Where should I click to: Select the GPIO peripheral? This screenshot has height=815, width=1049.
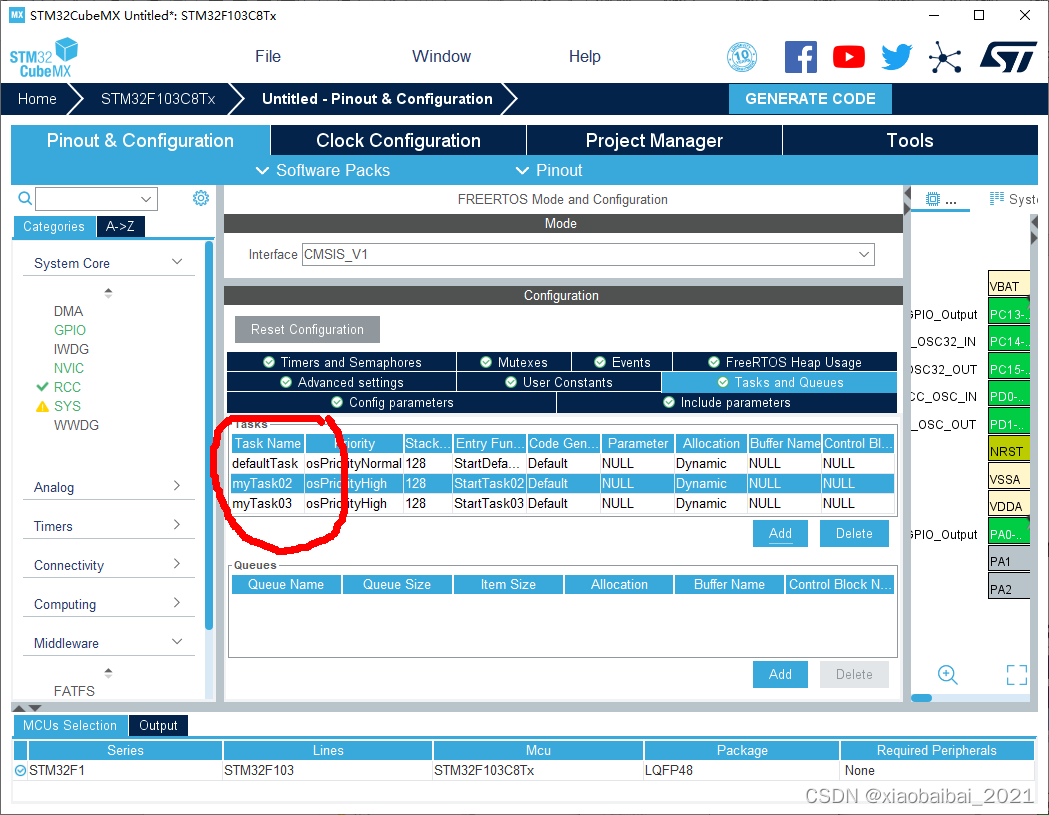tap(70, 330)
